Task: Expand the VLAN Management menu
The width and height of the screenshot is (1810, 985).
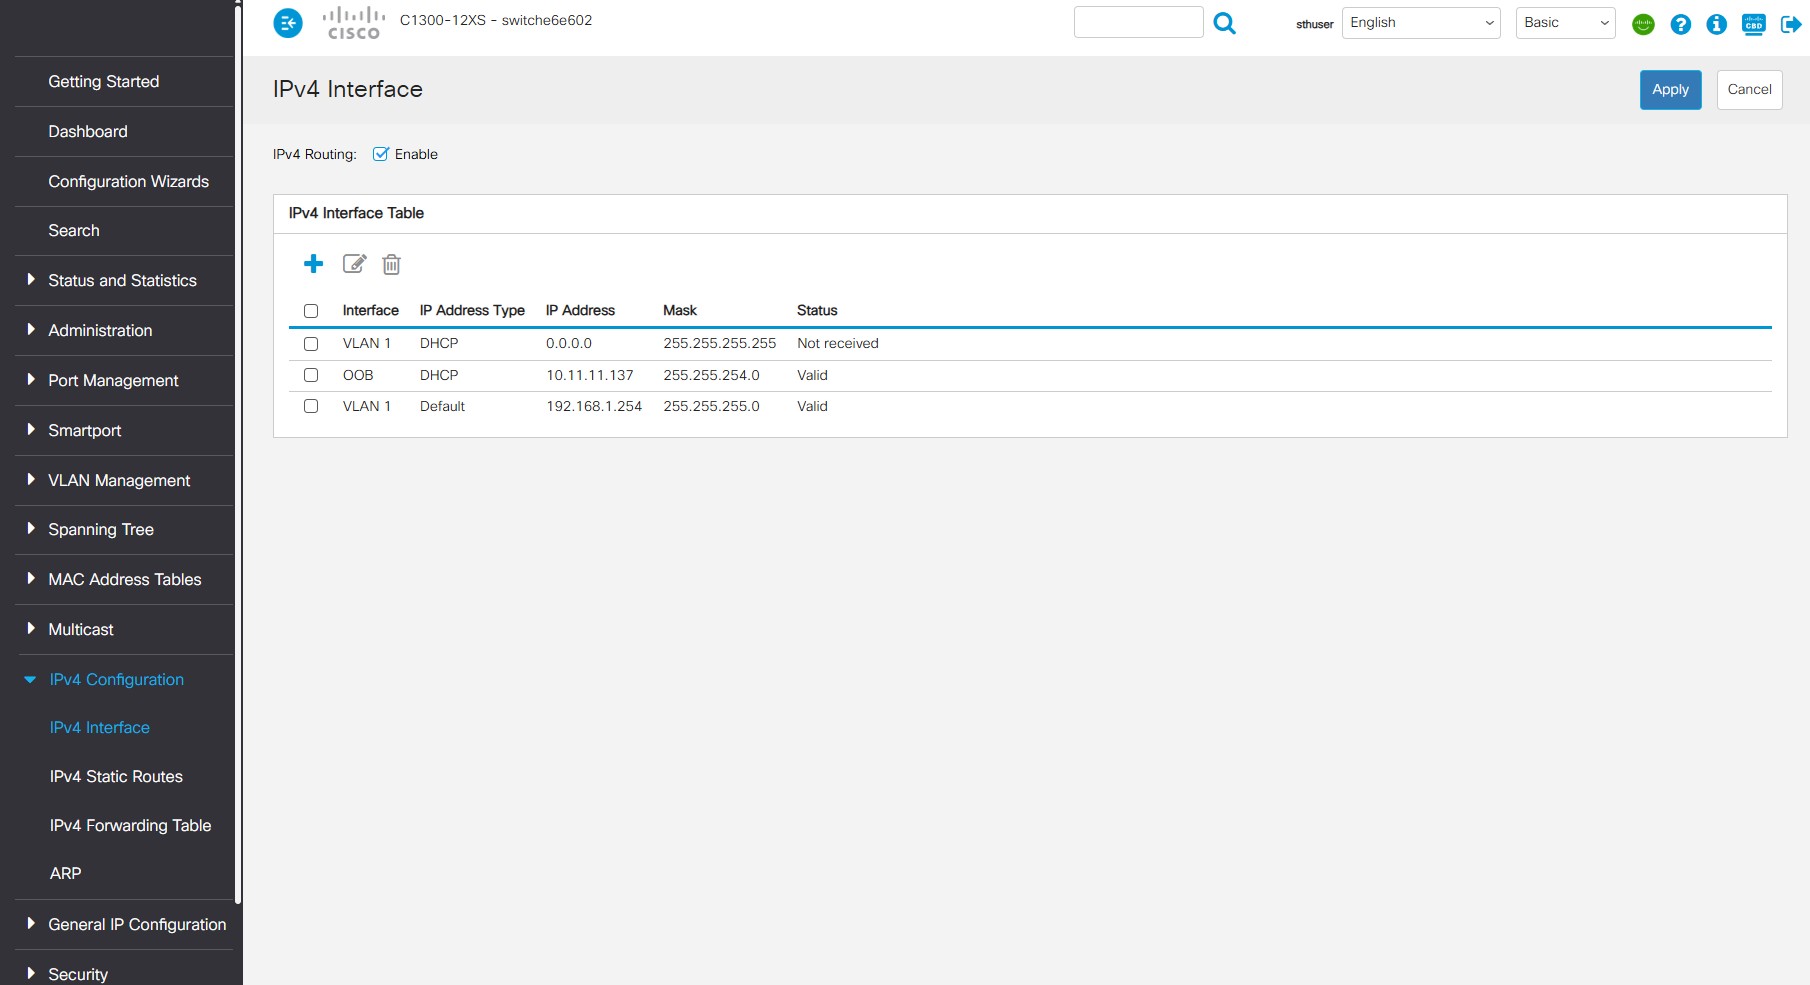Action: (x=119, y=480)
